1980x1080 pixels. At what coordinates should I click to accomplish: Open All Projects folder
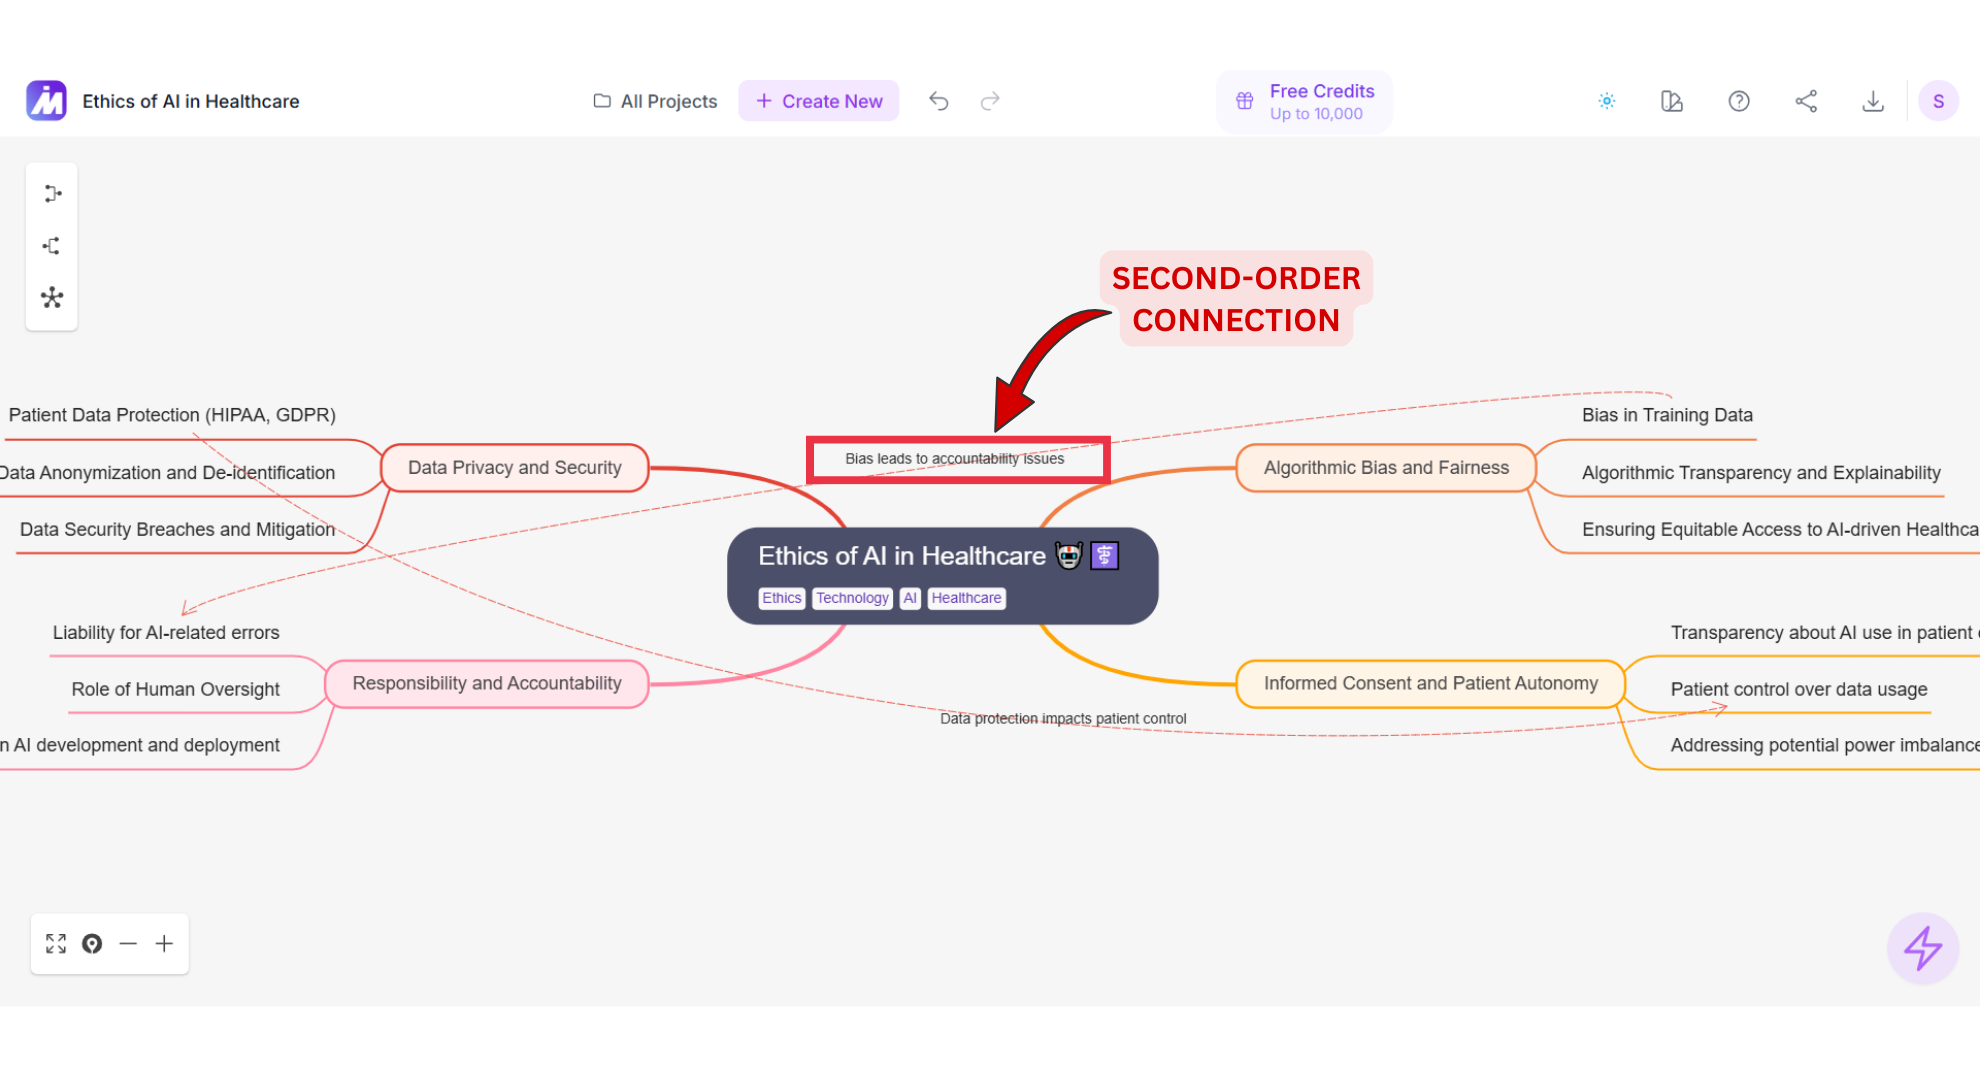[656, 101]
